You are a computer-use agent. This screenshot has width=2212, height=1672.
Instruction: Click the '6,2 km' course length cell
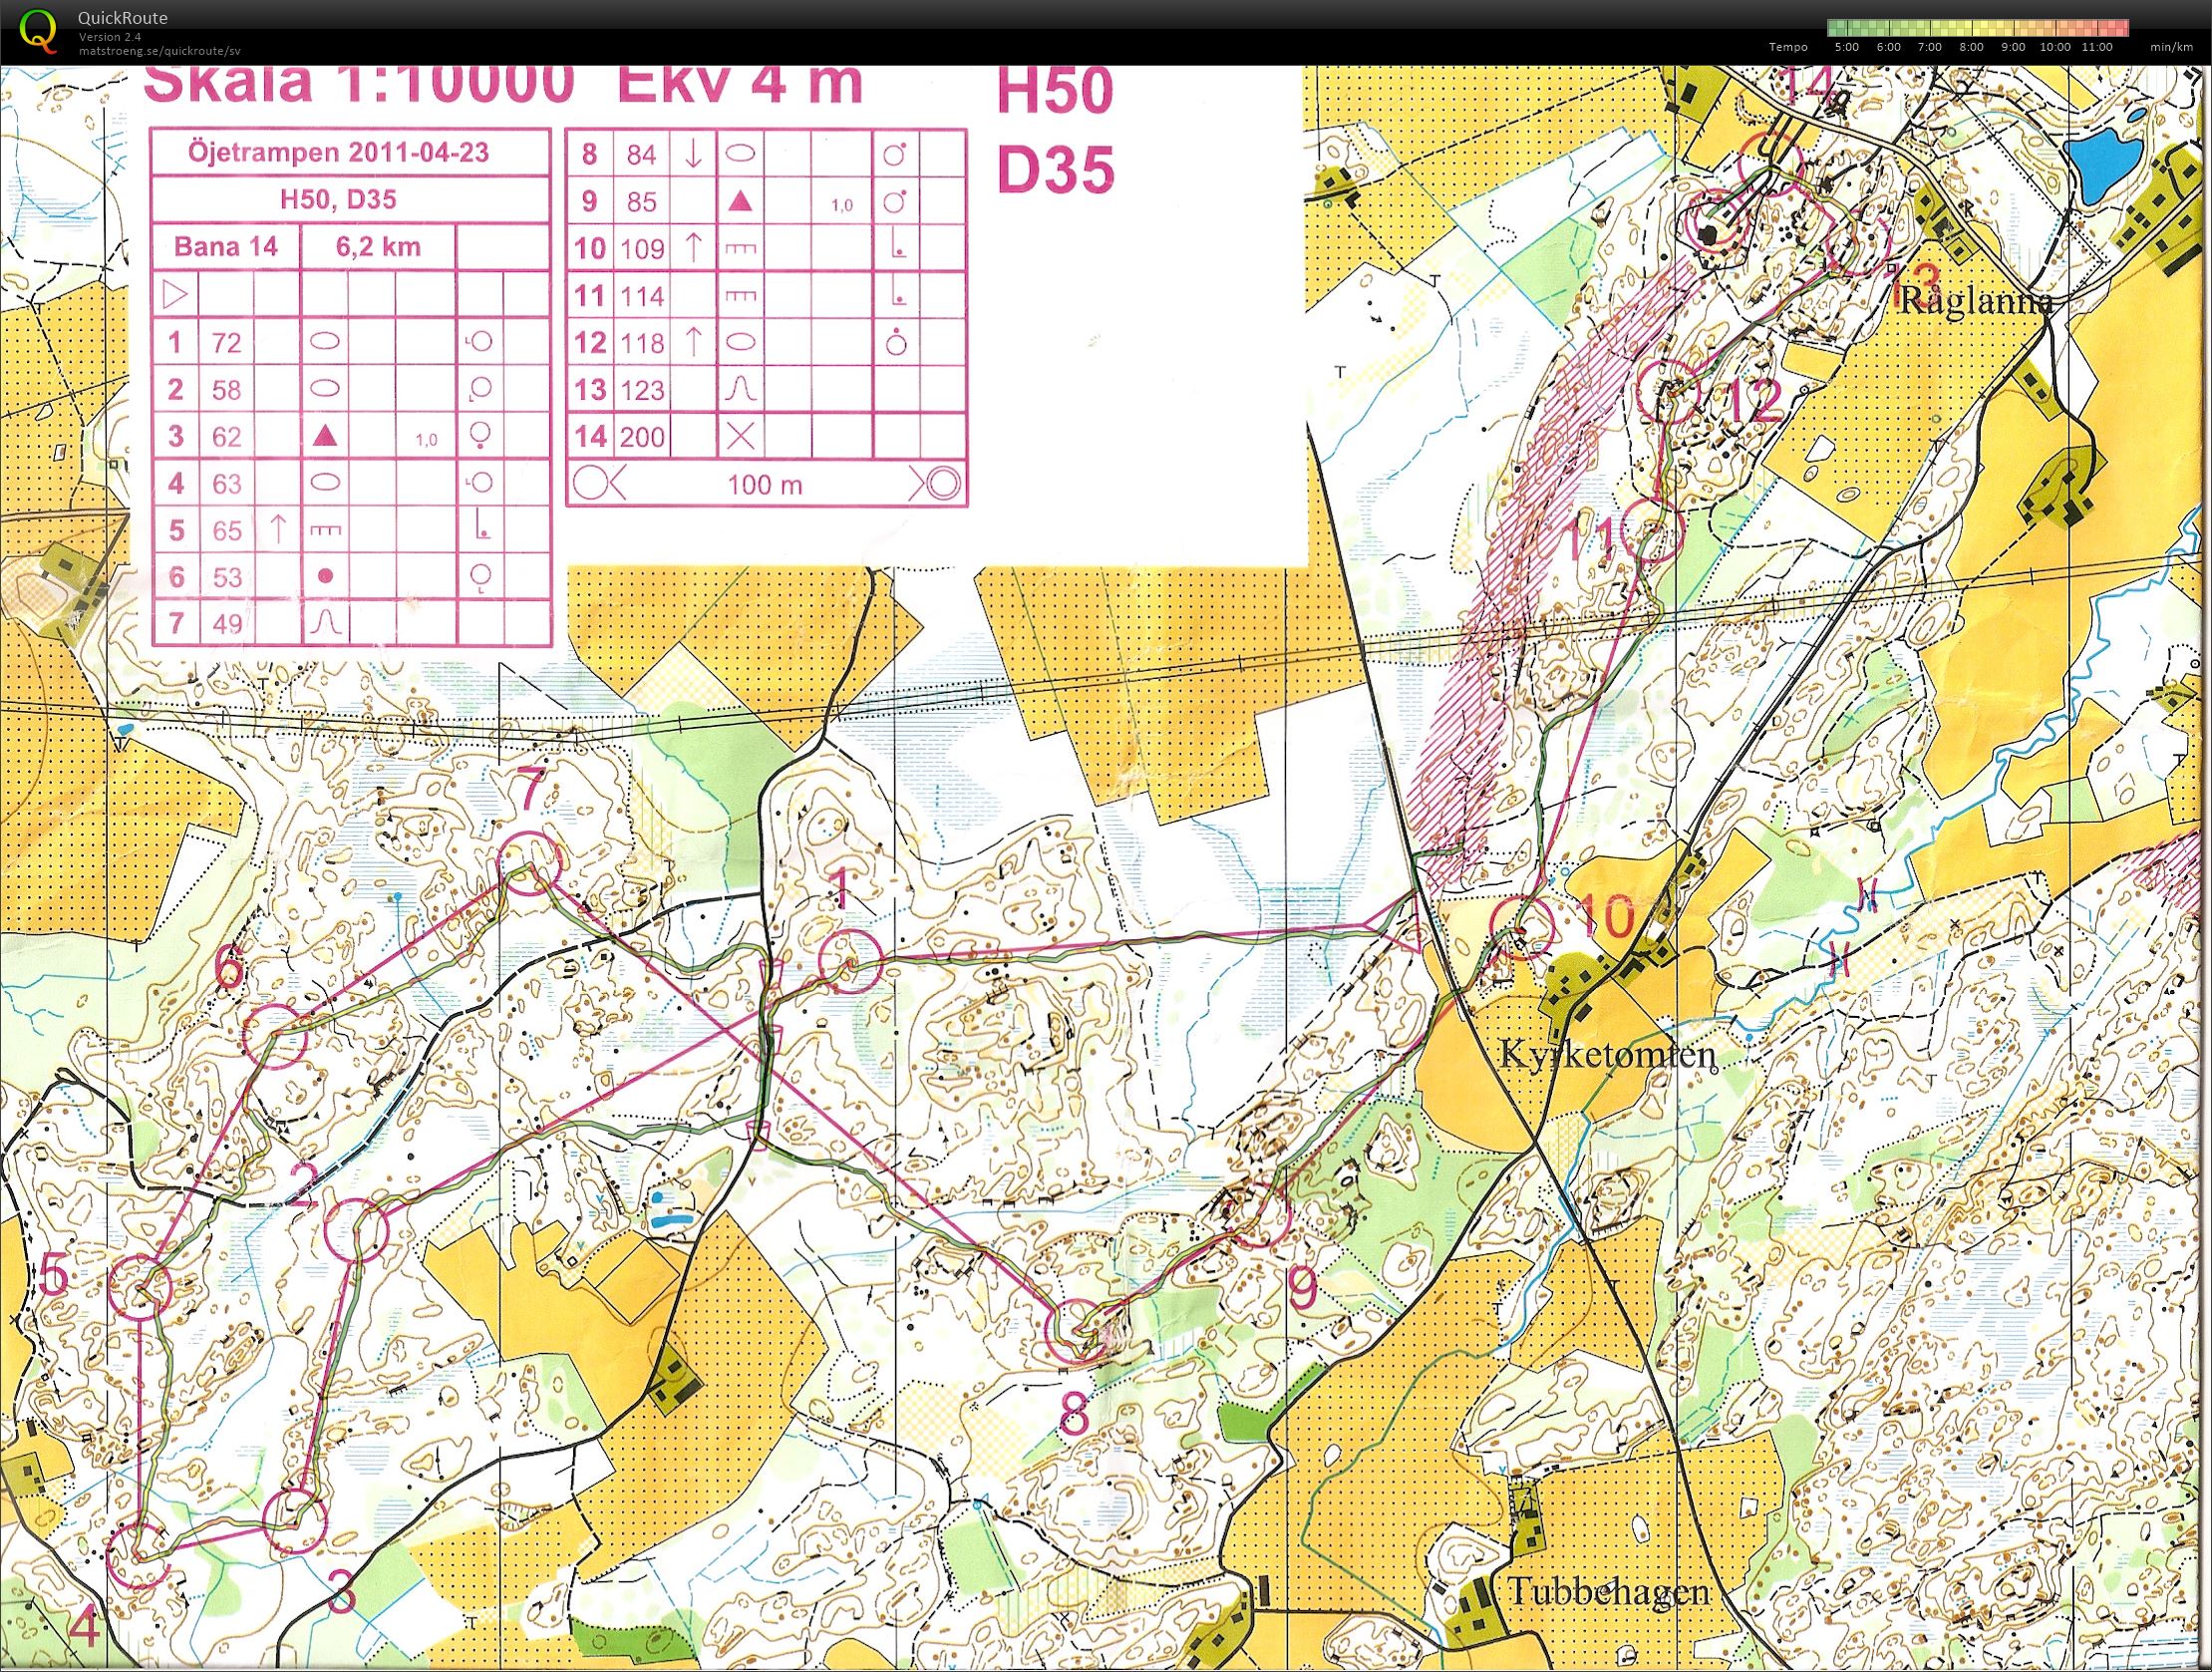[378, 246]
